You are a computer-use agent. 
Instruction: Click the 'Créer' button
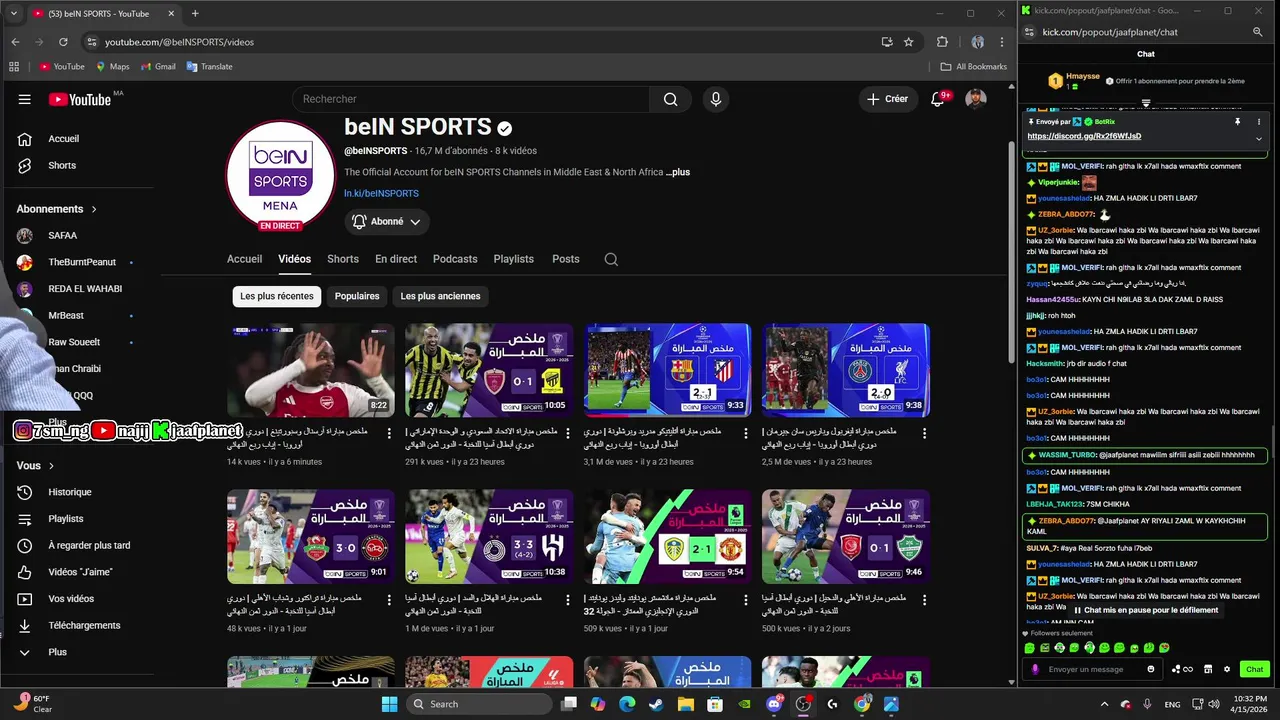pyautogui.click(x=888, y=99)
